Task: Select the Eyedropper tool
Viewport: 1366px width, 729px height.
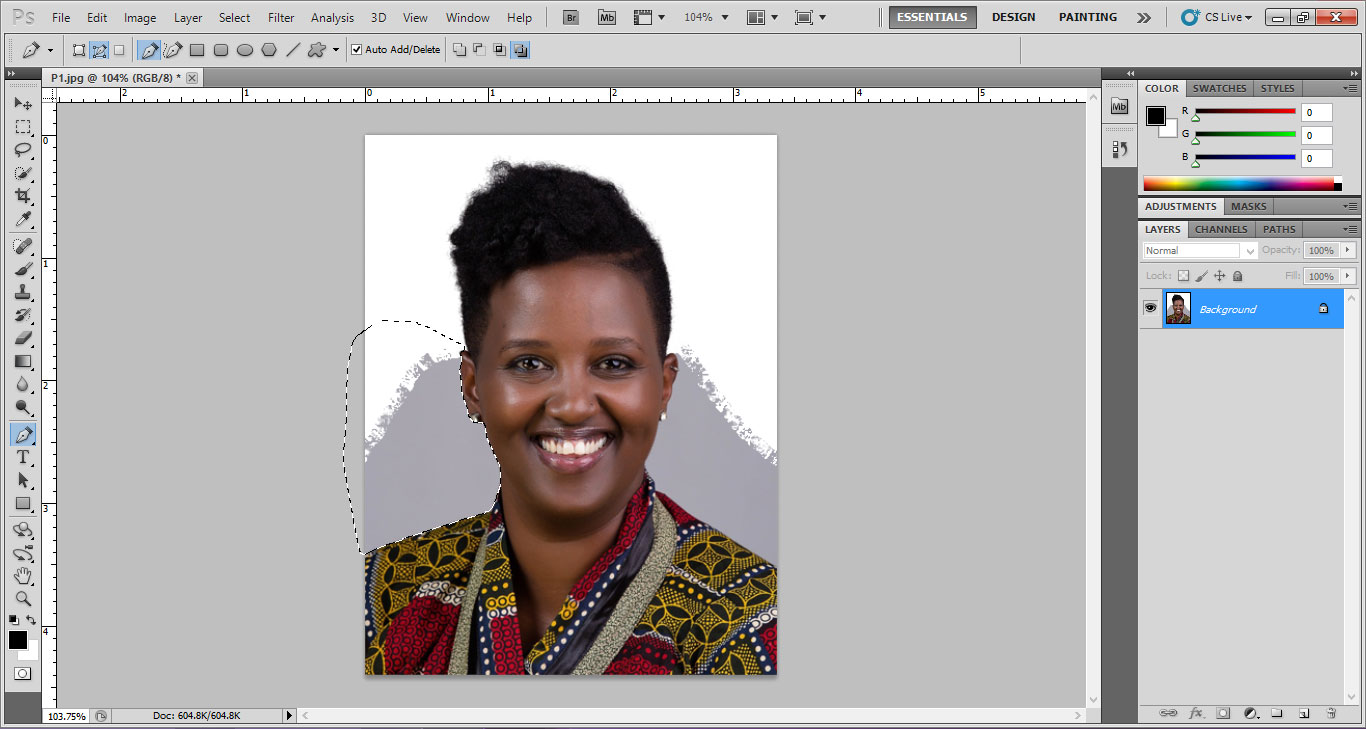Action: click(23, 219)
